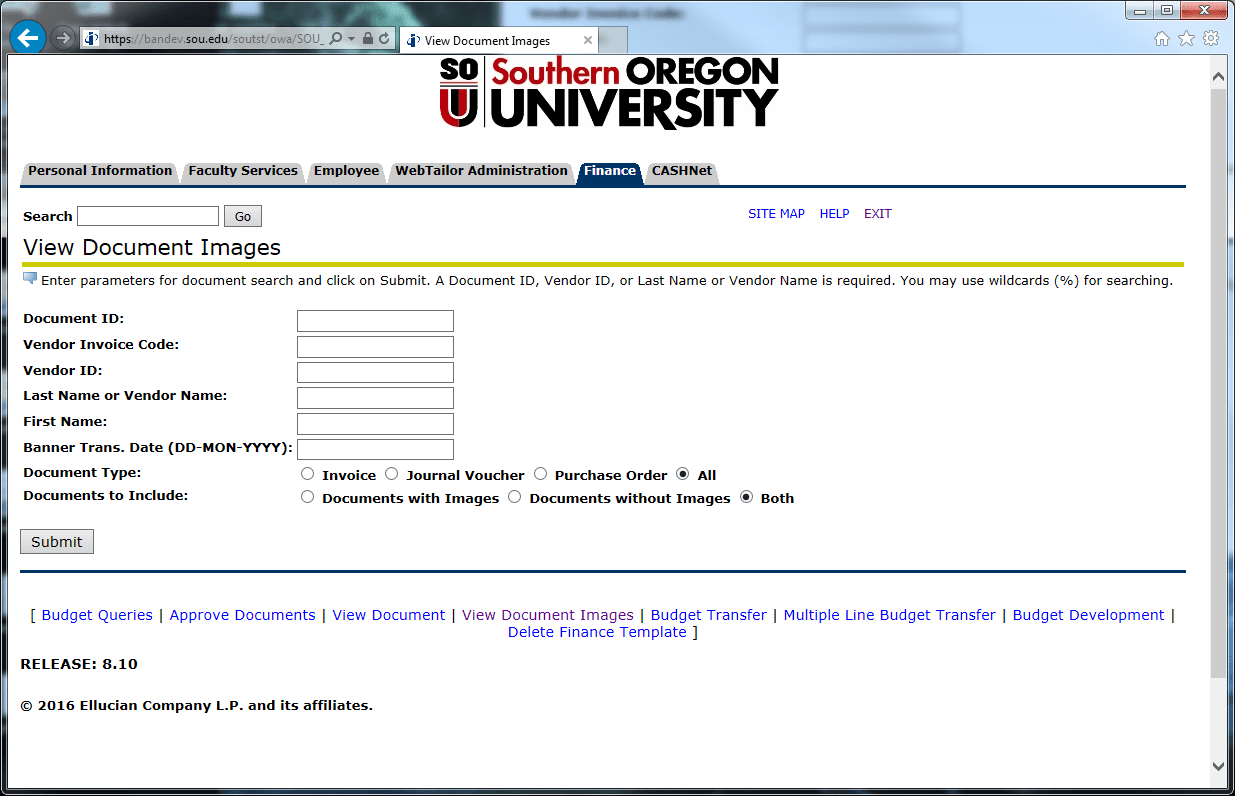1235x796 pixels.
Task: Submit the document search form
Action: pyautogui.click(x=57, y=542)
